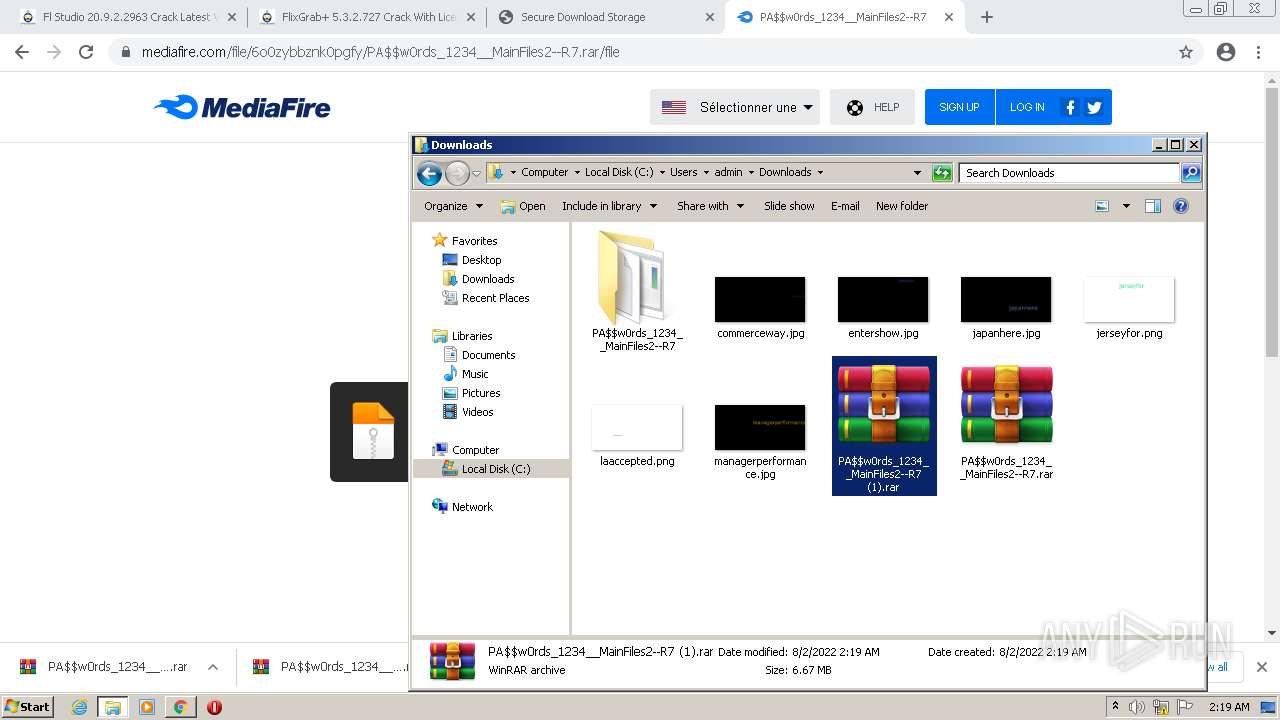Switch to Secure Download Storage tab
Screen dimensions: 1280x720
pyautogui.click(x=605, y=17)
